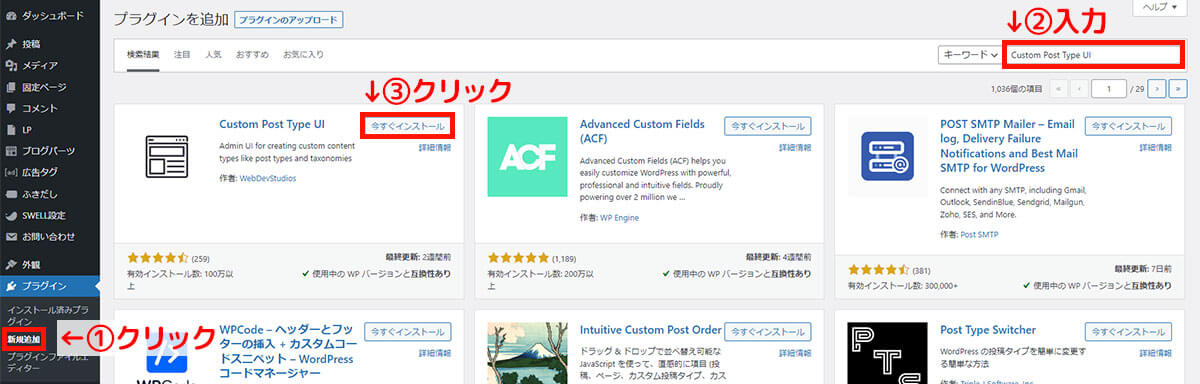Open the ブログパーツ sidebar icon

point(10,150)
